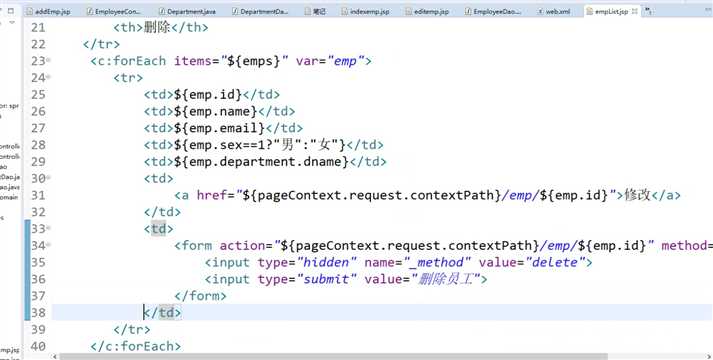
Task: Switch to the indexemp.jsp tab
Action: [366, 11]
